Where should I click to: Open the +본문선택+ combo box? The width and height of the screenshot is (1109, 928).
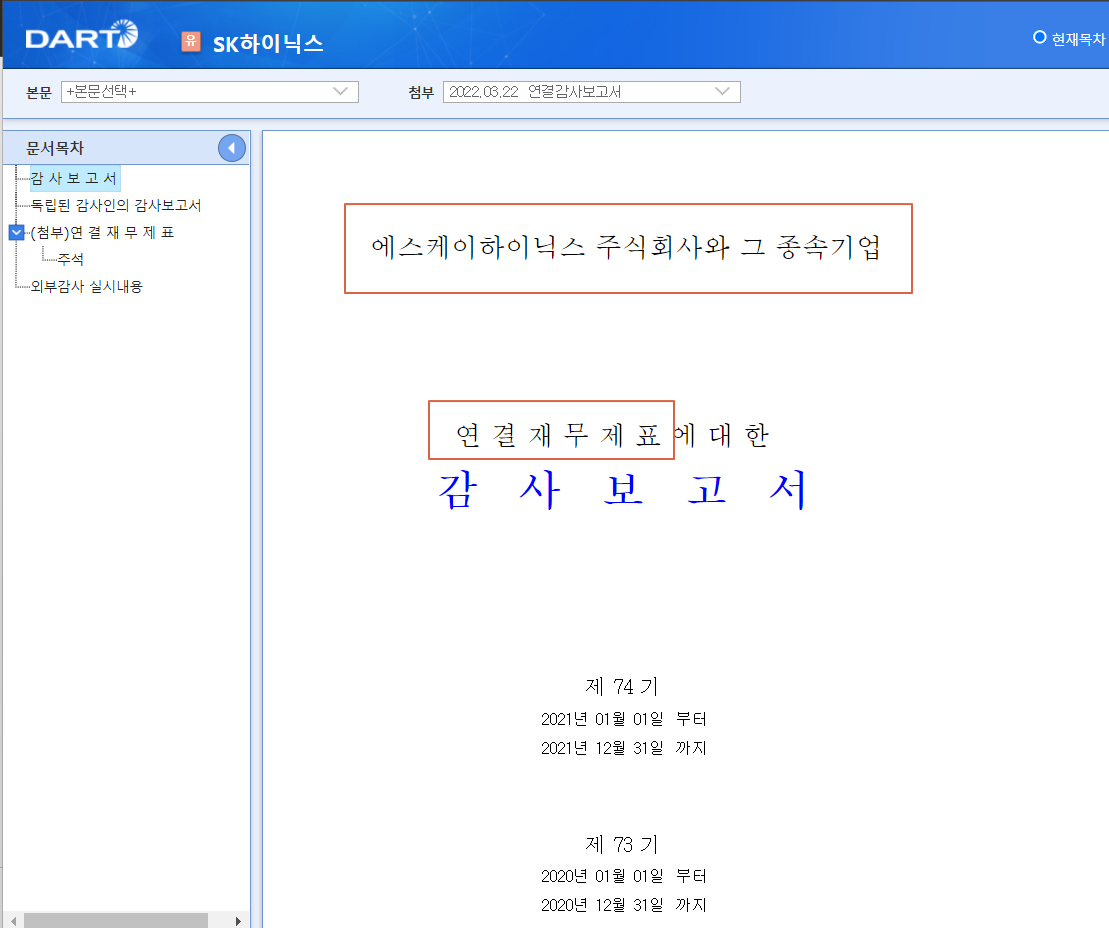(210, 91)
